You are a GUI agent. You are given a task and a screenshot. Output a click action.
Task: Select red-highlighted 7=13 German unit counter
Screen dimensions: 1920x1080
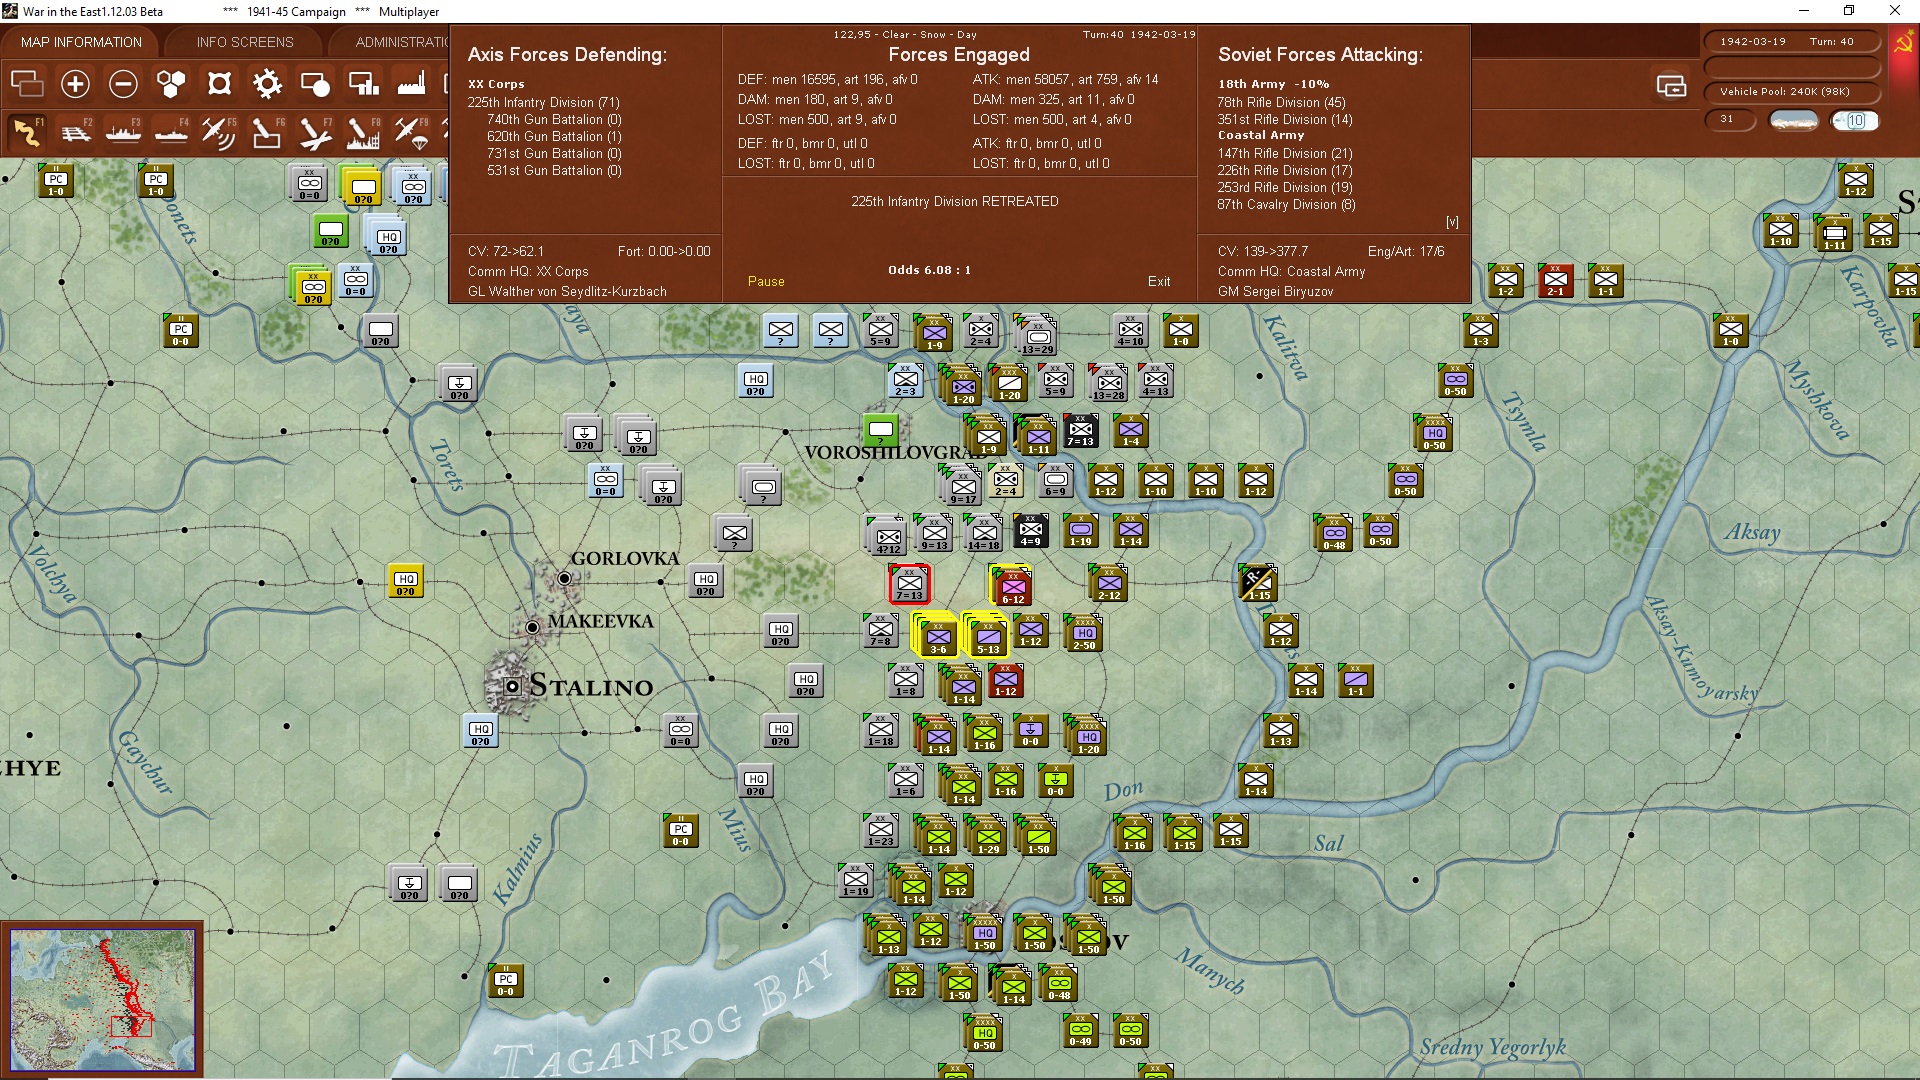point(909,584)
